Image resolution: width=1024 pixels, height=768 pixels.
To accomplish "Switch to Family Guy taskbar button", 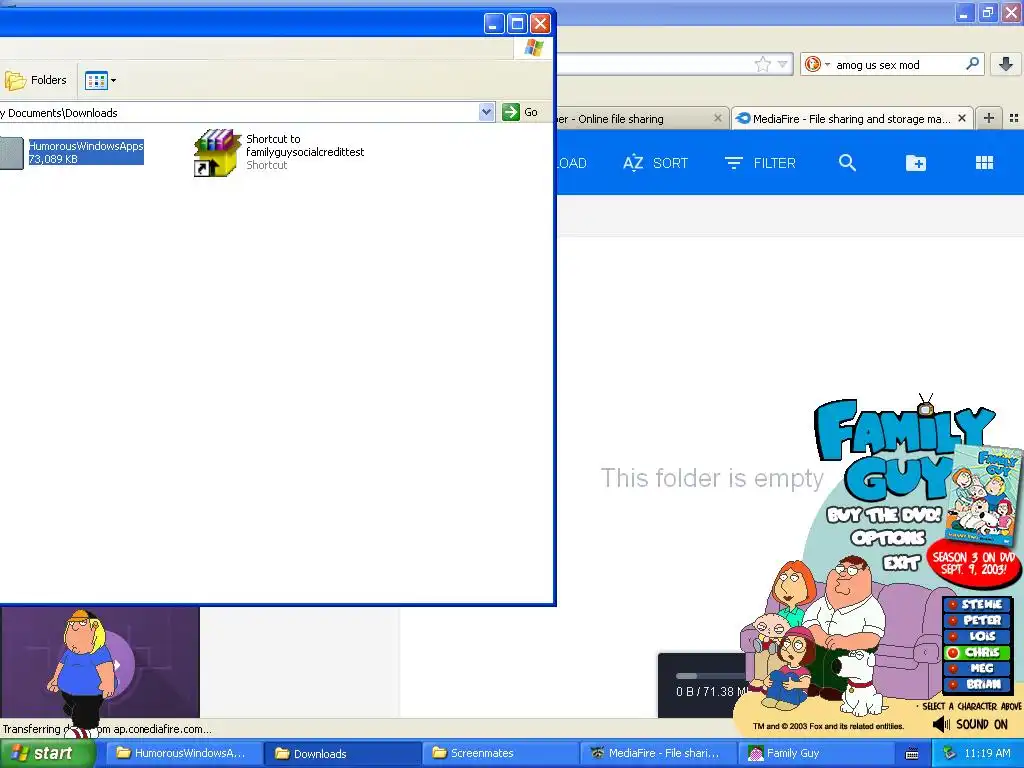I will coord(815,753).
